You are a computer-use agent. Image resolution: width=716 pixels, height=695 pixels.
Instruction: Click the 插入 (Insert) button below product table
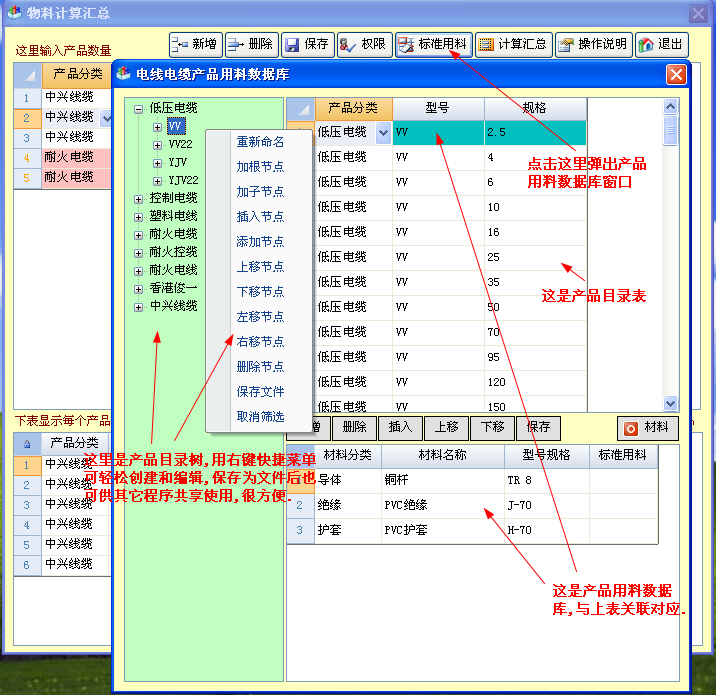400,427
